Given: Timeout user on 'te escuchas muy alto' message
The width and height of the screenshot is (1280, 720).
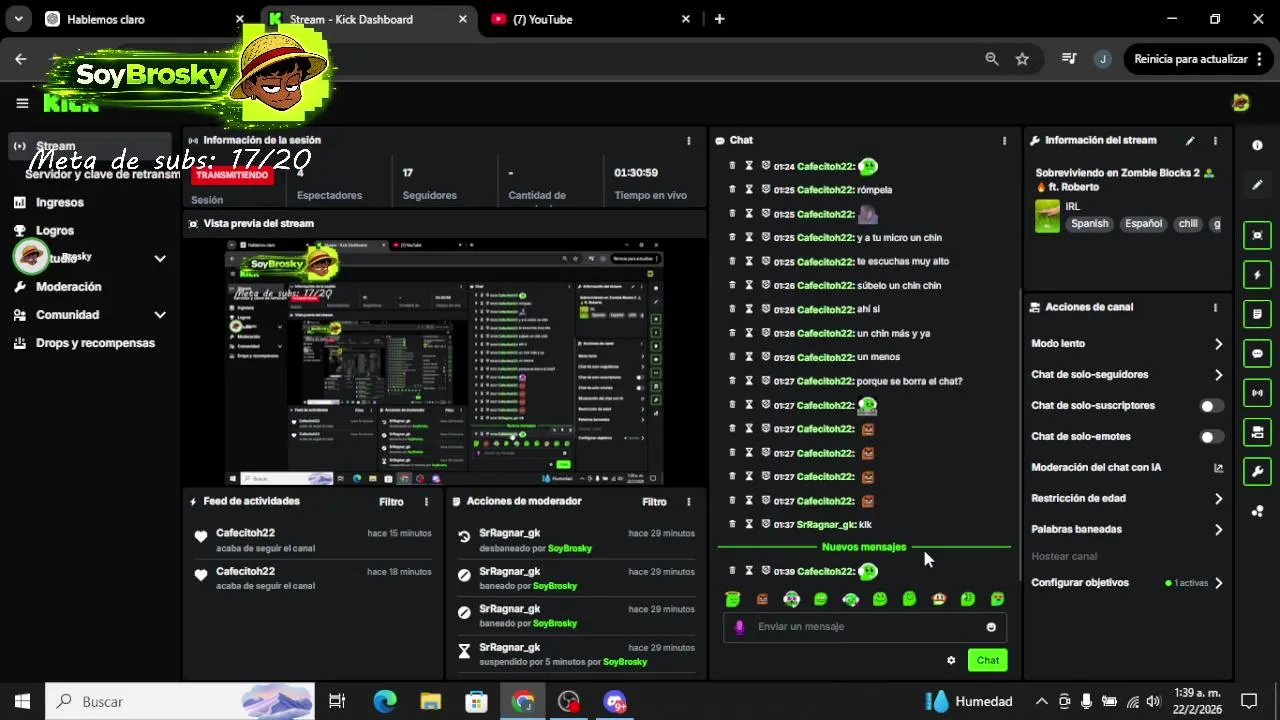Looking at the screenshot, I should (x=748, y=261).
